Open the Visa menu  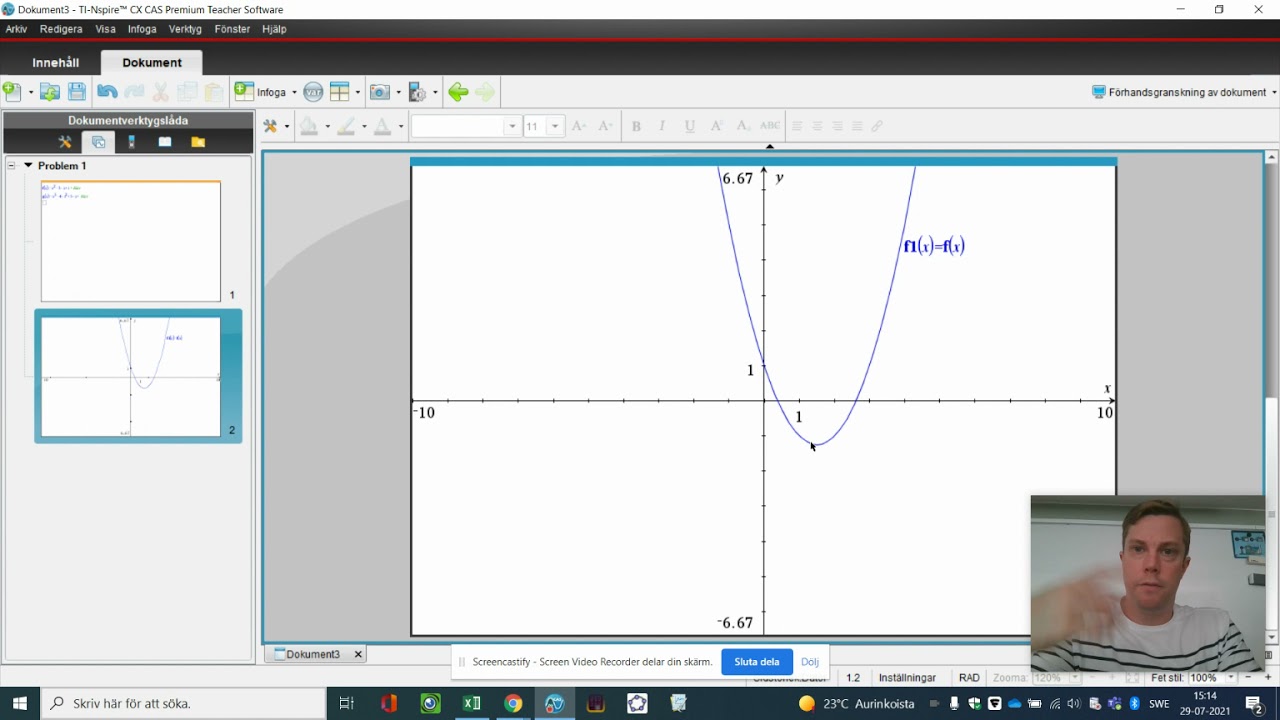[x=105, y=29]
